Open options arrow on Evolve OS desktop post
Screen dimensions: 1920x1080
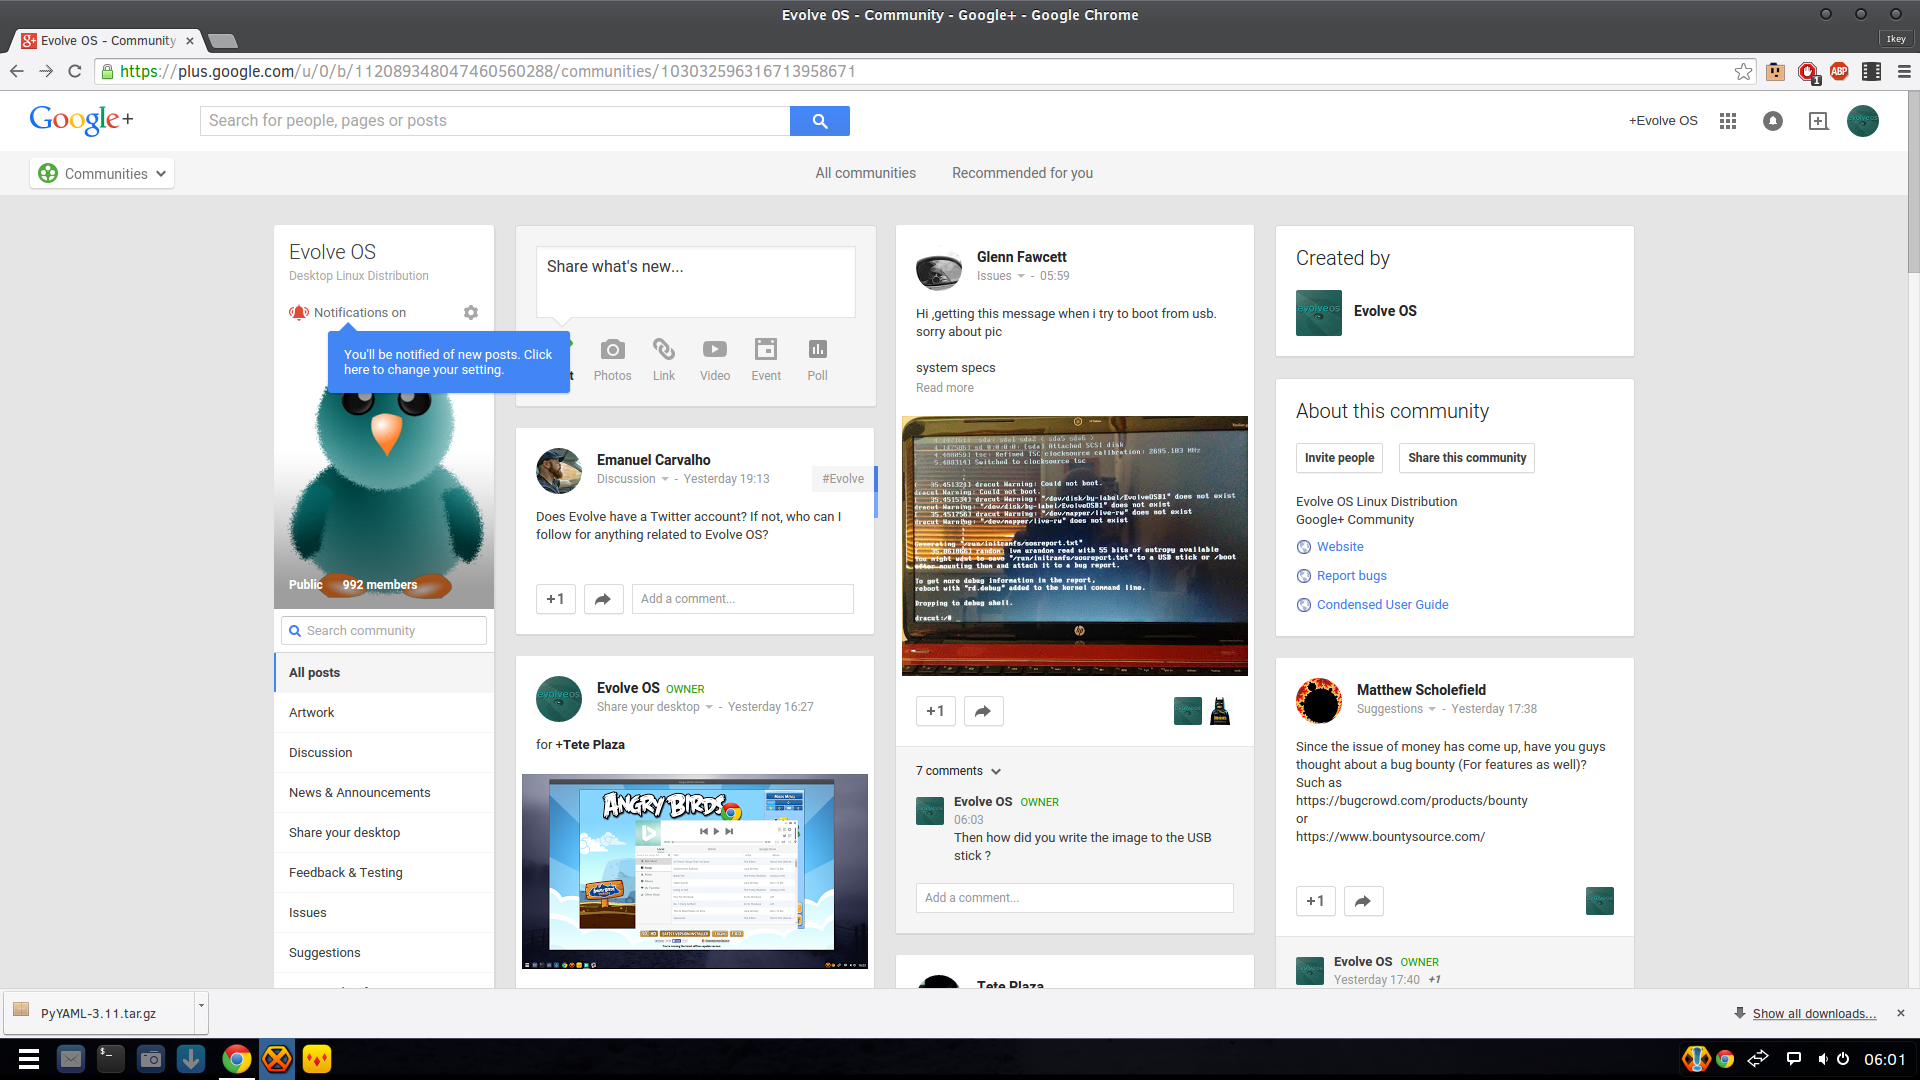pyautogui.click(x=709, y=708)
